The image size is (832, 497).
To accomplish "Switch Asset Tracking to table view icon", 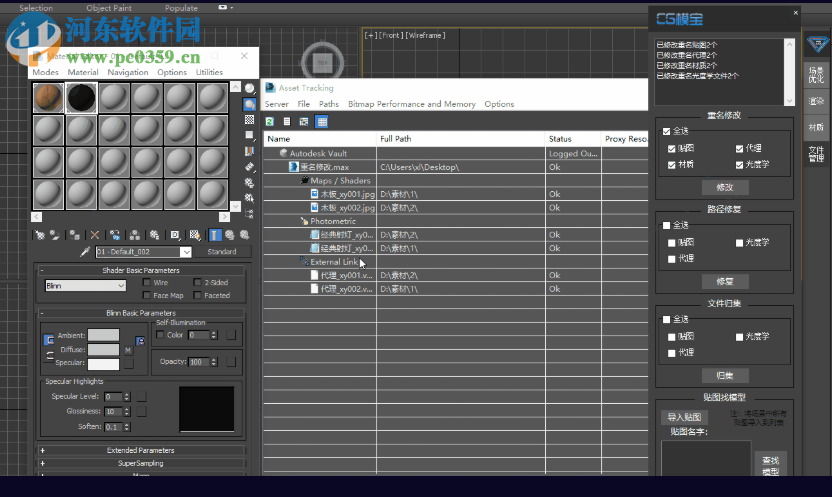I will pos(322,121).
